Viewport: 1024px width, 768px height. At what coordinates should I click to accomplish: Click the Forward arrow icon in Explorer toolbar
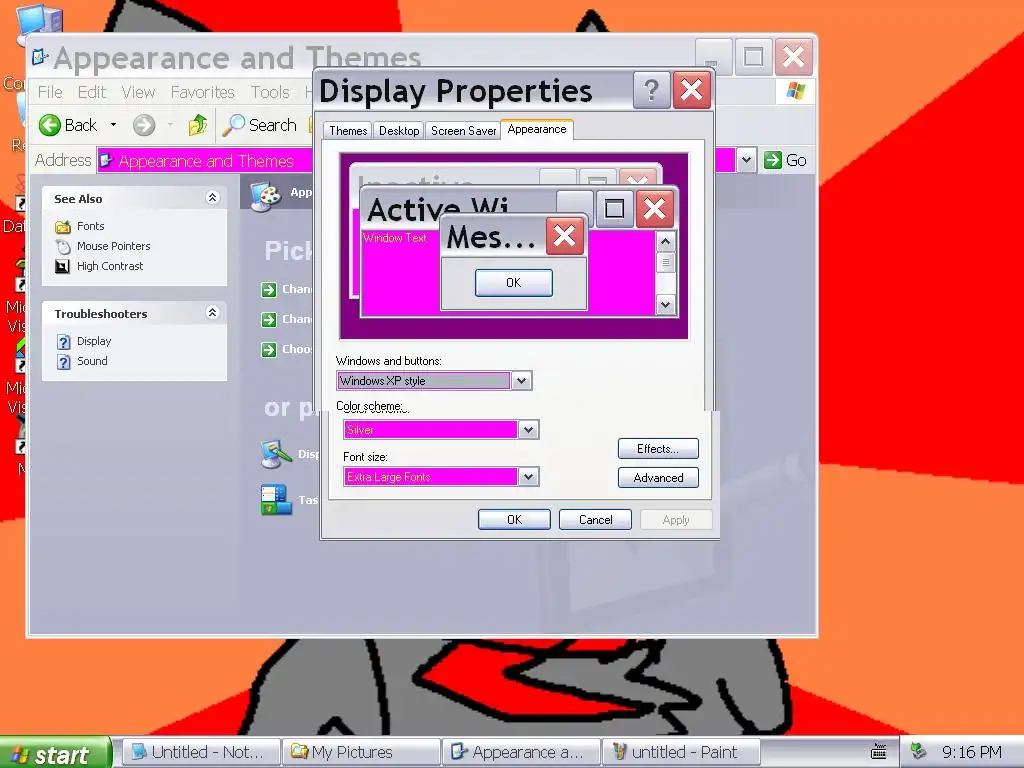pyautogui.click(x=144, y=125)
